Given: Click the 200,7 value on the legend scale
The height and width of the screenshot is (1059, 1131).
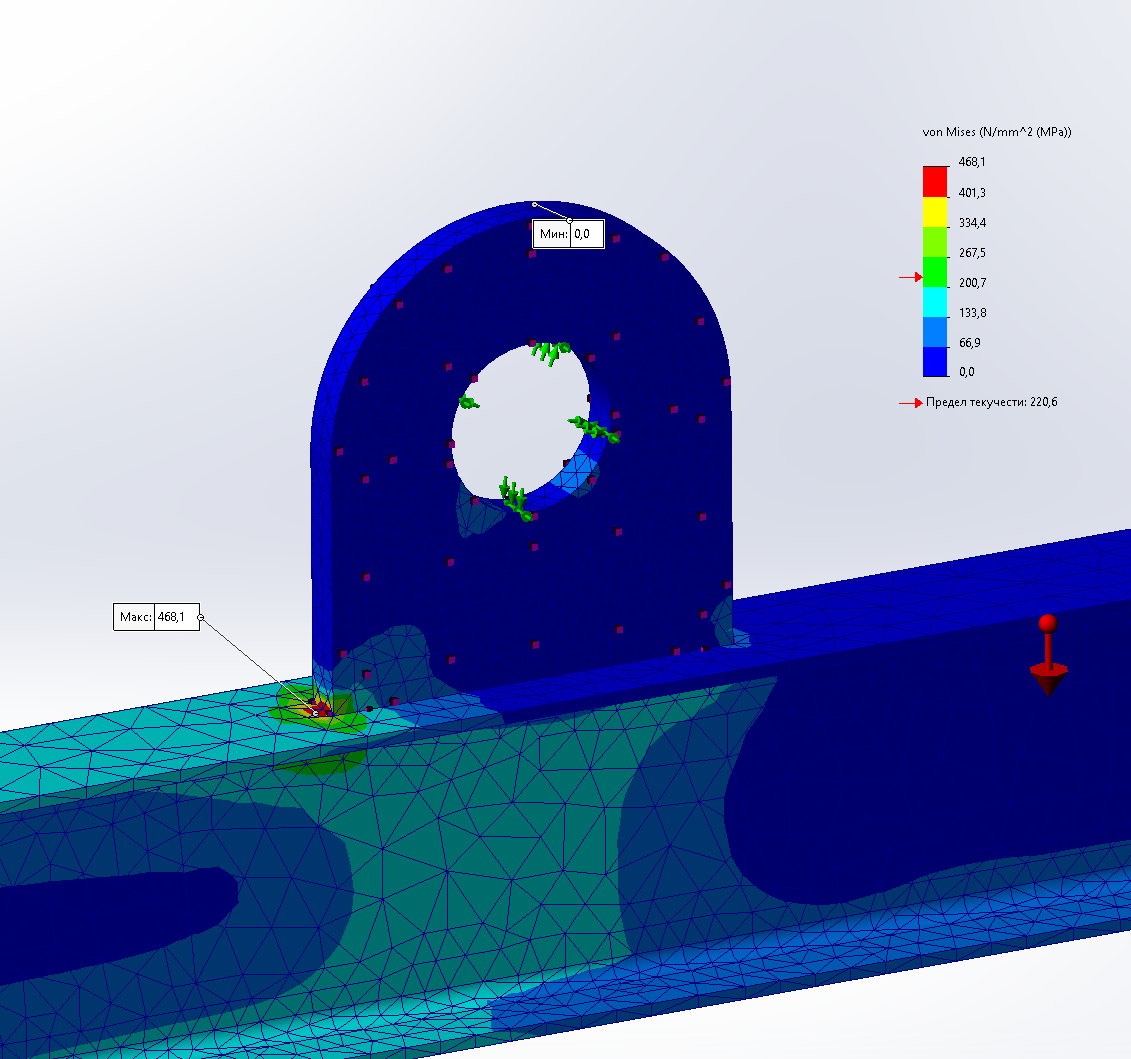Looking at the screenshot, I should [x=972, y=283].
